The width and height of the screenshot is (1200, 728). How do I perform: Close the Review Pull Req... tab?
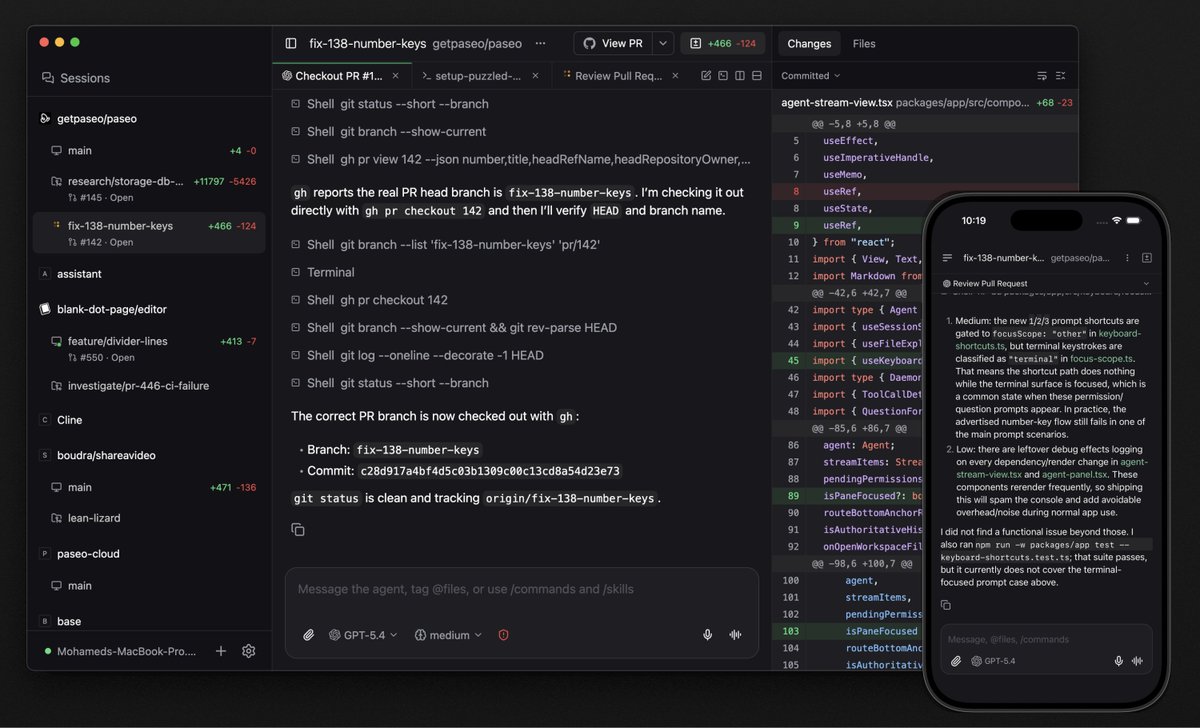(x=675, y=75)
